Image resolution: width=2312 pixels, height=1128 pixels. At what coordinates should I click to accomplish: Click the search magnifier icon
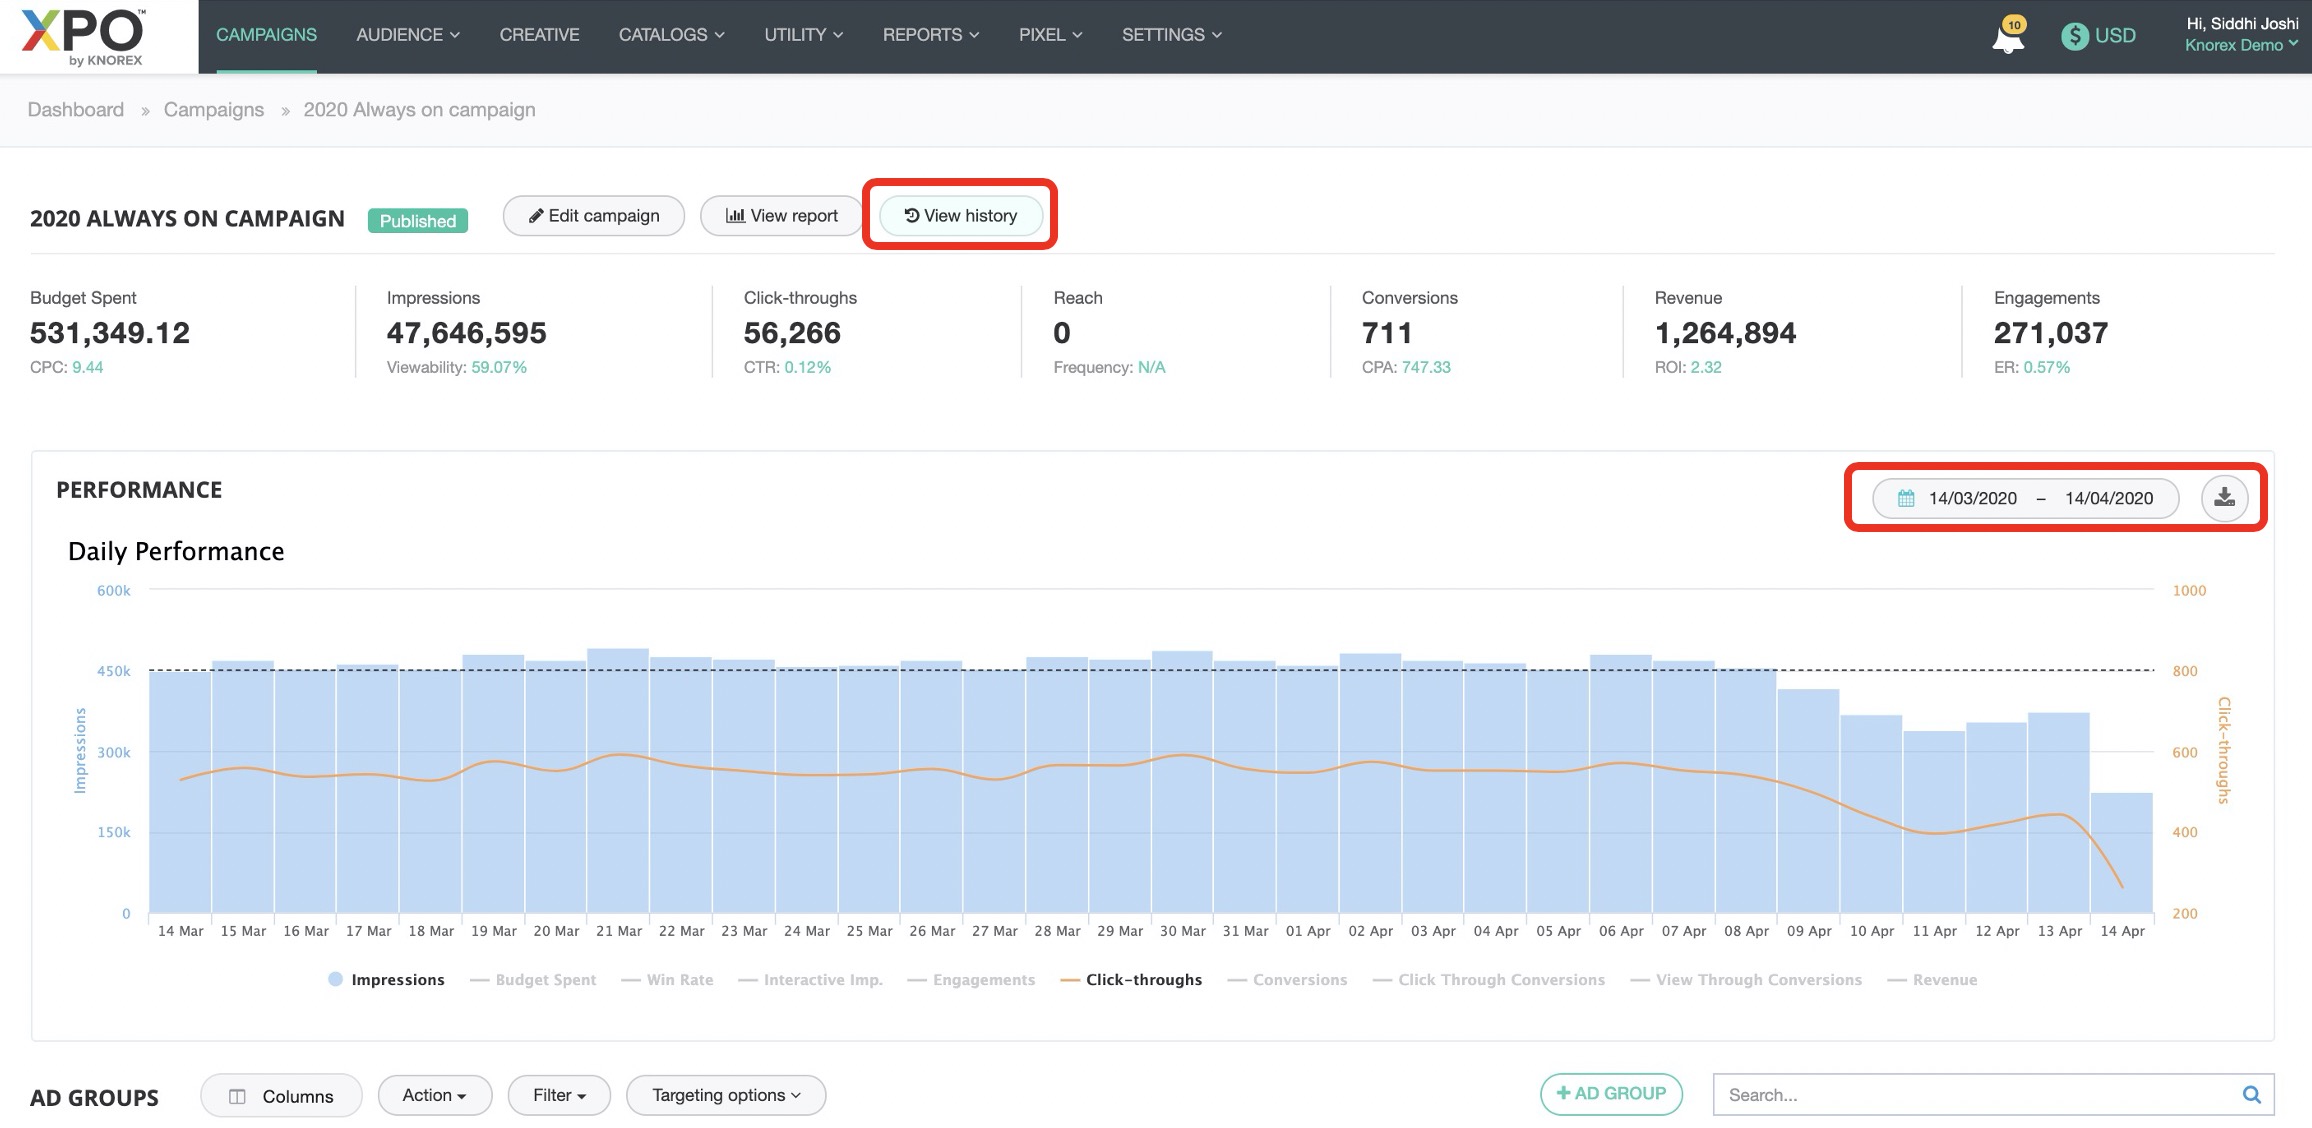click(x=2251, y=1094)
